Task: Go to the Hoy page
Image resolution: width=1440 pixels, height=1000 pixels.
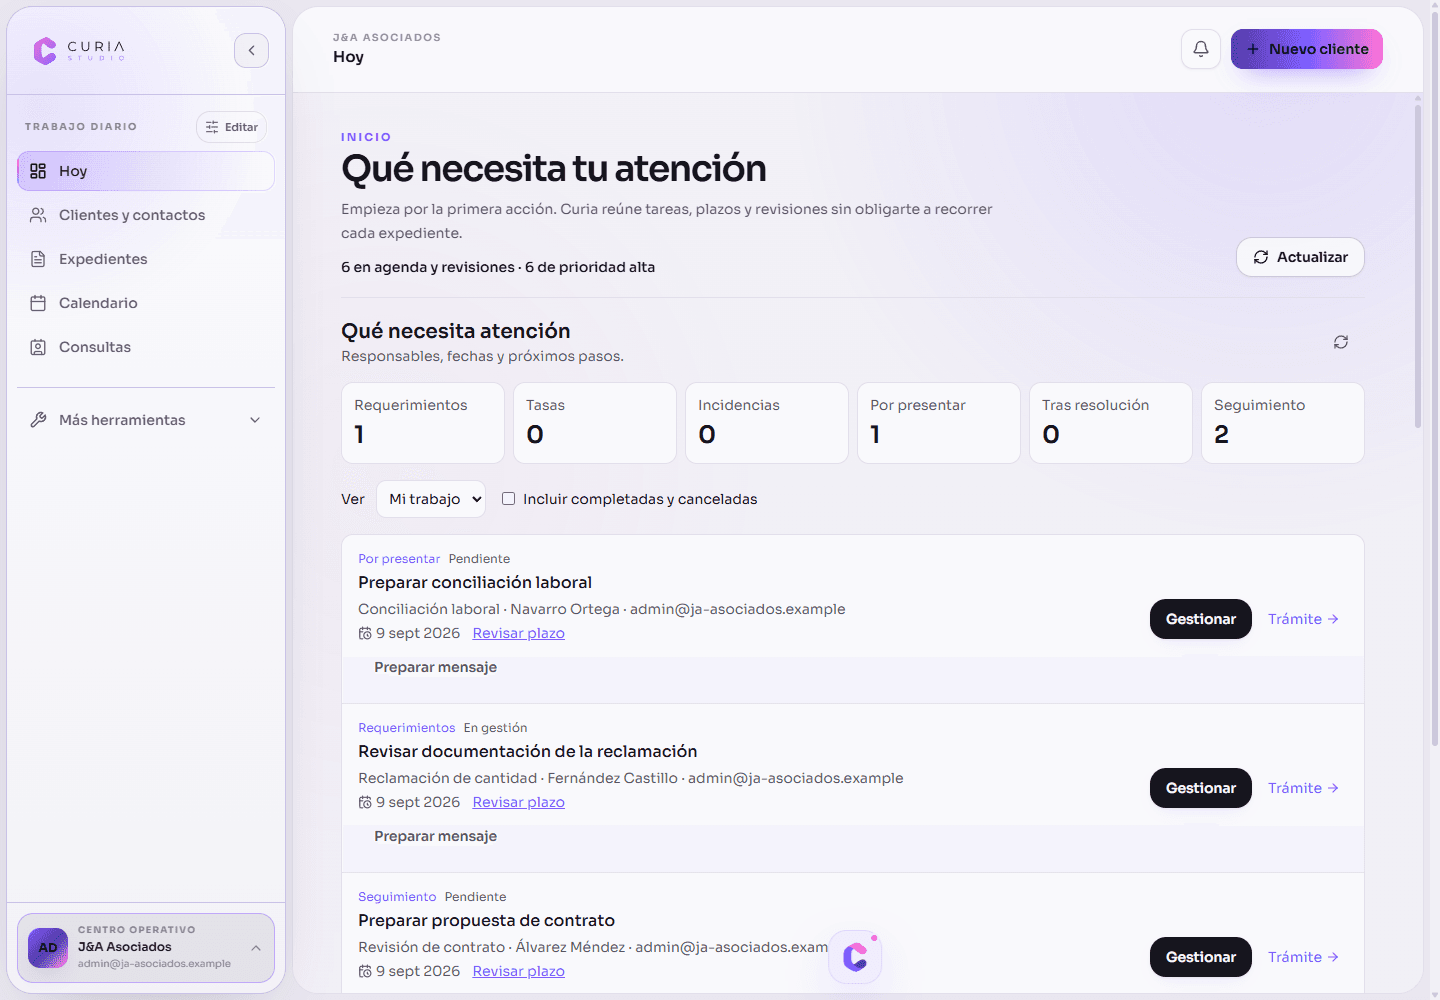Action: pyautogui.click(x=146, y=171)
